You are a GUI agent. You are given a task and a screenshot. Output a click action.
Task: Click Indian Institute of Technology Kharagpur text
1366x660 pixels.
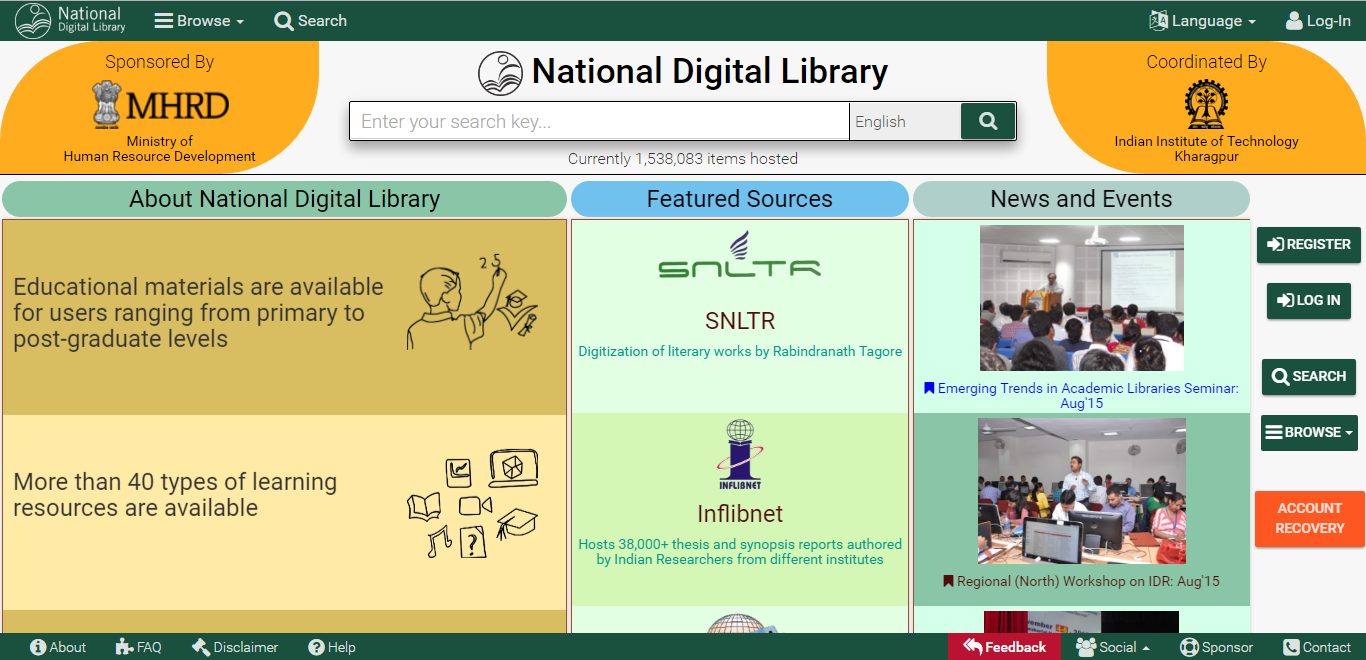[1206, 149]
